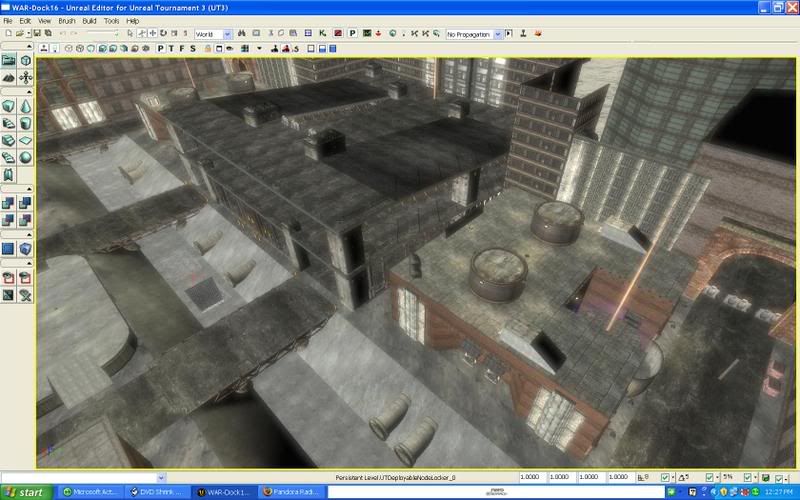Open the scale snap percentage dropdown arrow
This screenshot has width=800, height=500.
tap(756, 478)
